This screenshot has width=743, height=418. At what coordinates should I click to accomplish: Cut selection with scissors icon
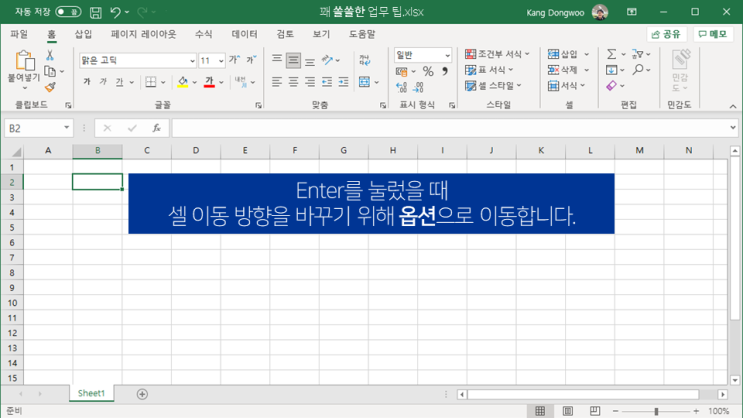click(x=50, y=55)
